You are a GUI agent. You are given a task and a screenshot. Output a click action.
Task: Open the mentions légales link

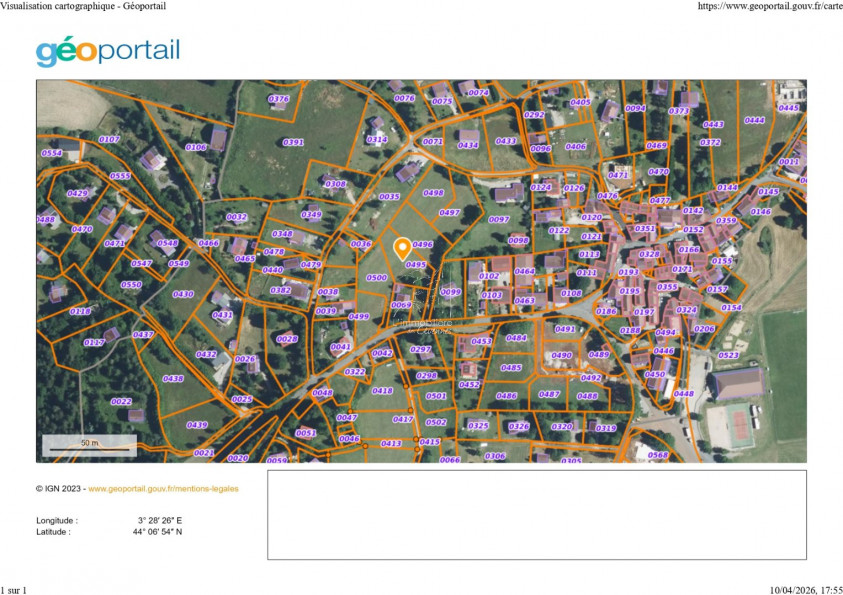(163, 489)
